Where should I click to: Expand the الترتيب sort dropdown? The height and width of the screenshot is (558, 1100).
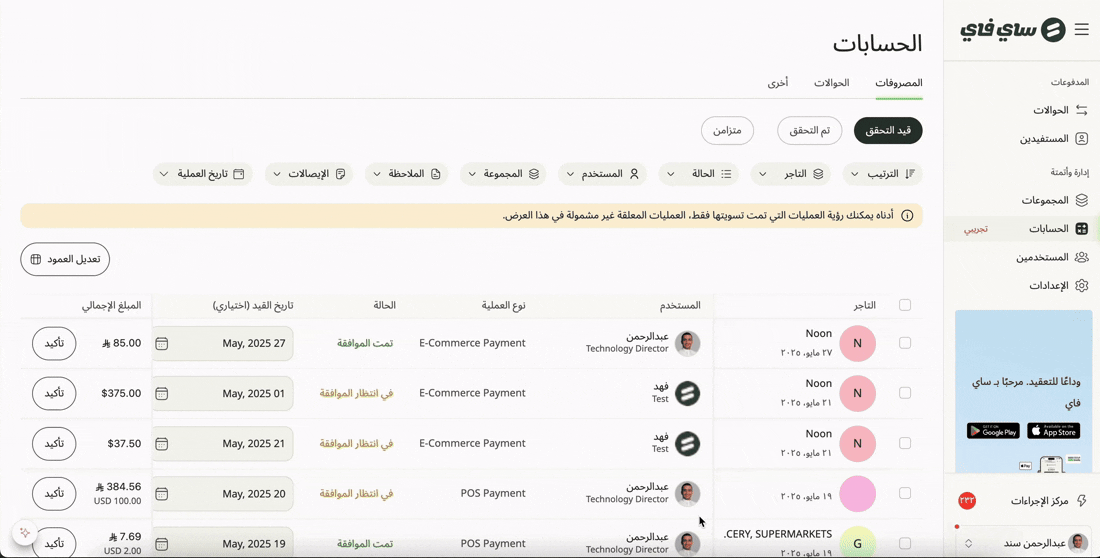pyautogui.click(x=883, y=174)
